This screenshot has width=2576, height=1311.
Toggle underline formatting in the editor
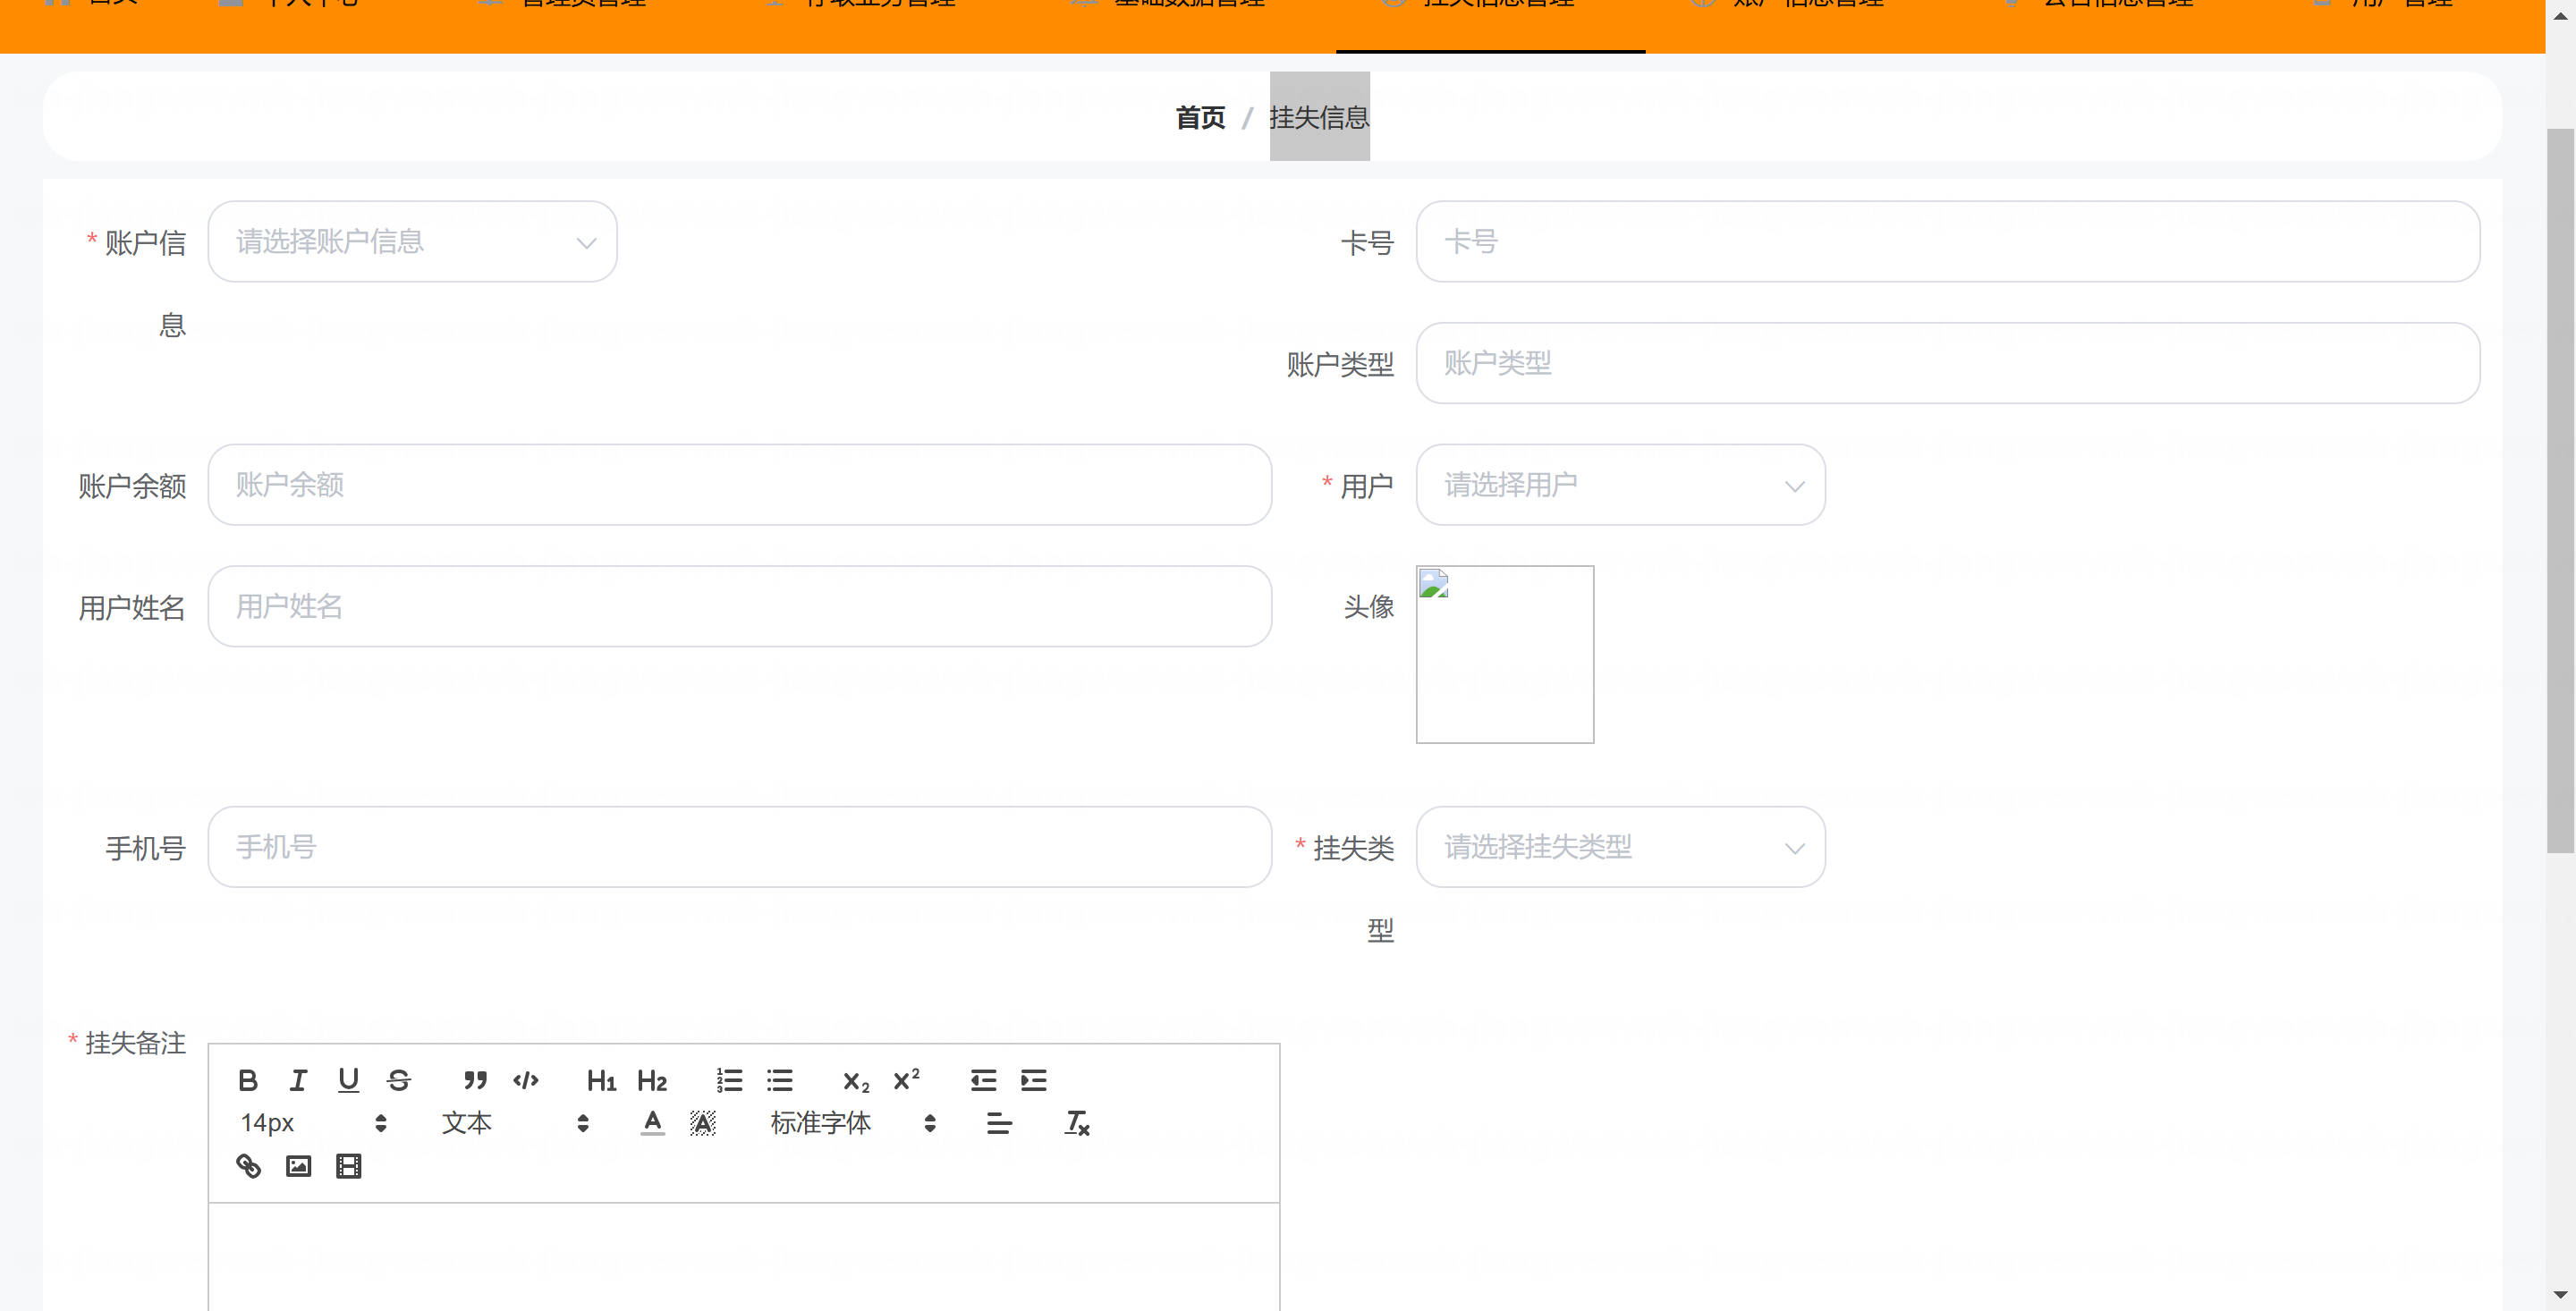348,1080
